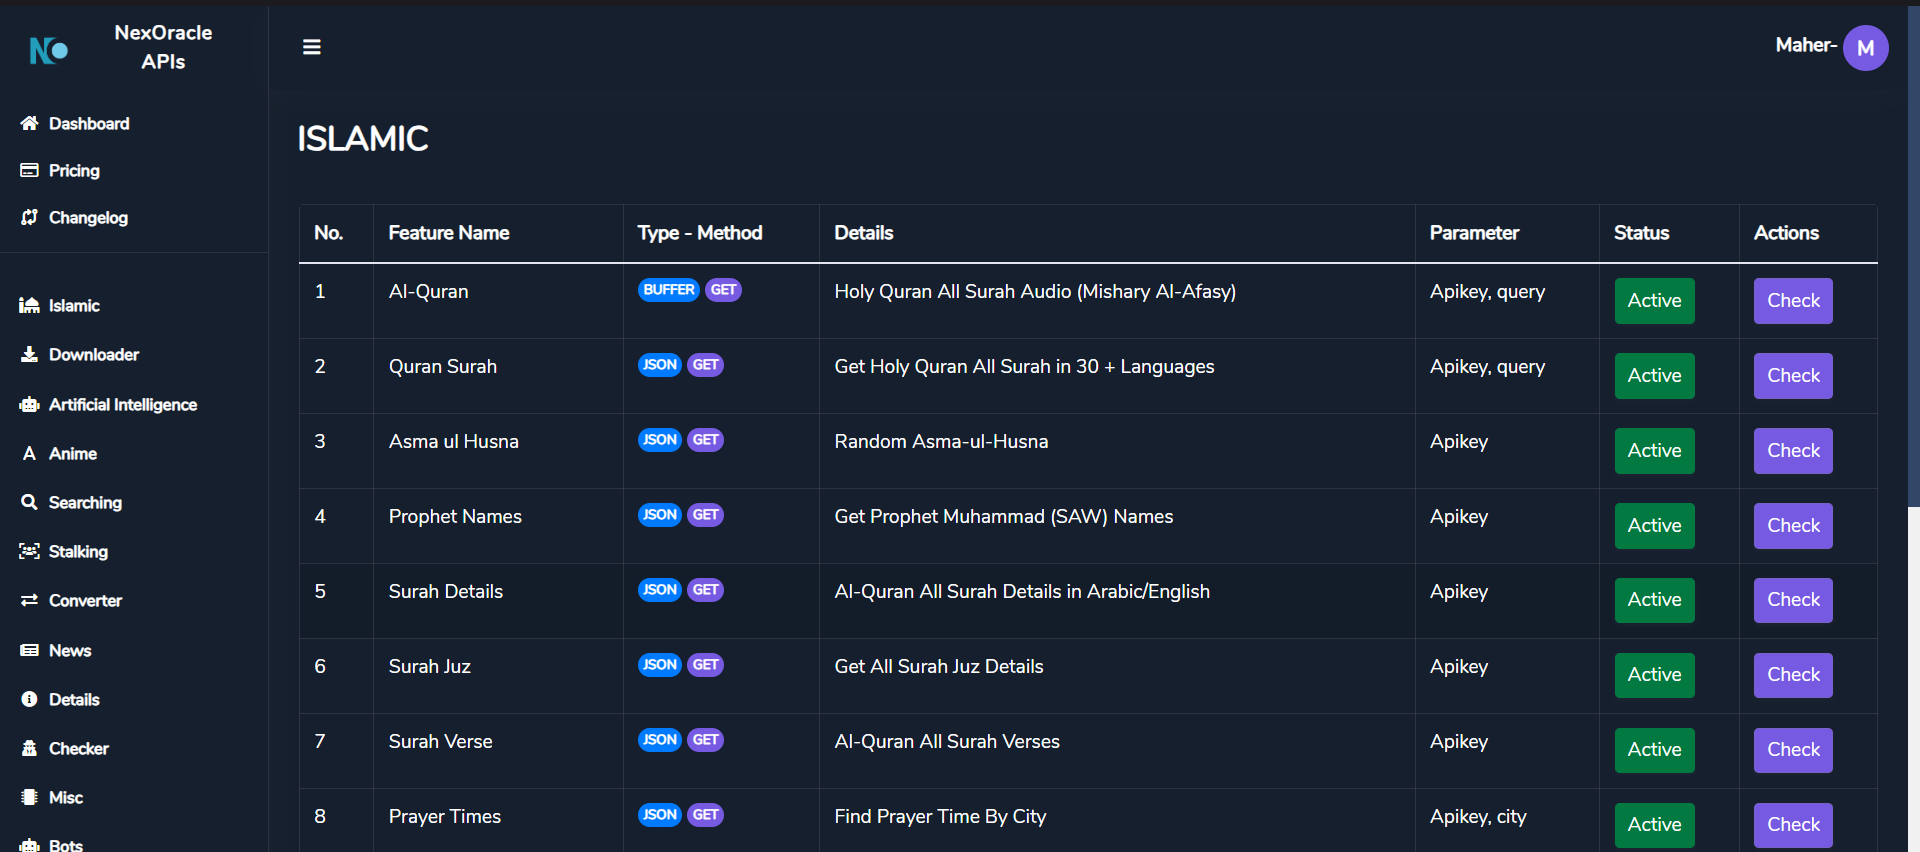Select the 'Asma ul Husna' feature name
The height and width of the screenshot is (852, 1920).
pyautogui.click(x=454, y=441)
